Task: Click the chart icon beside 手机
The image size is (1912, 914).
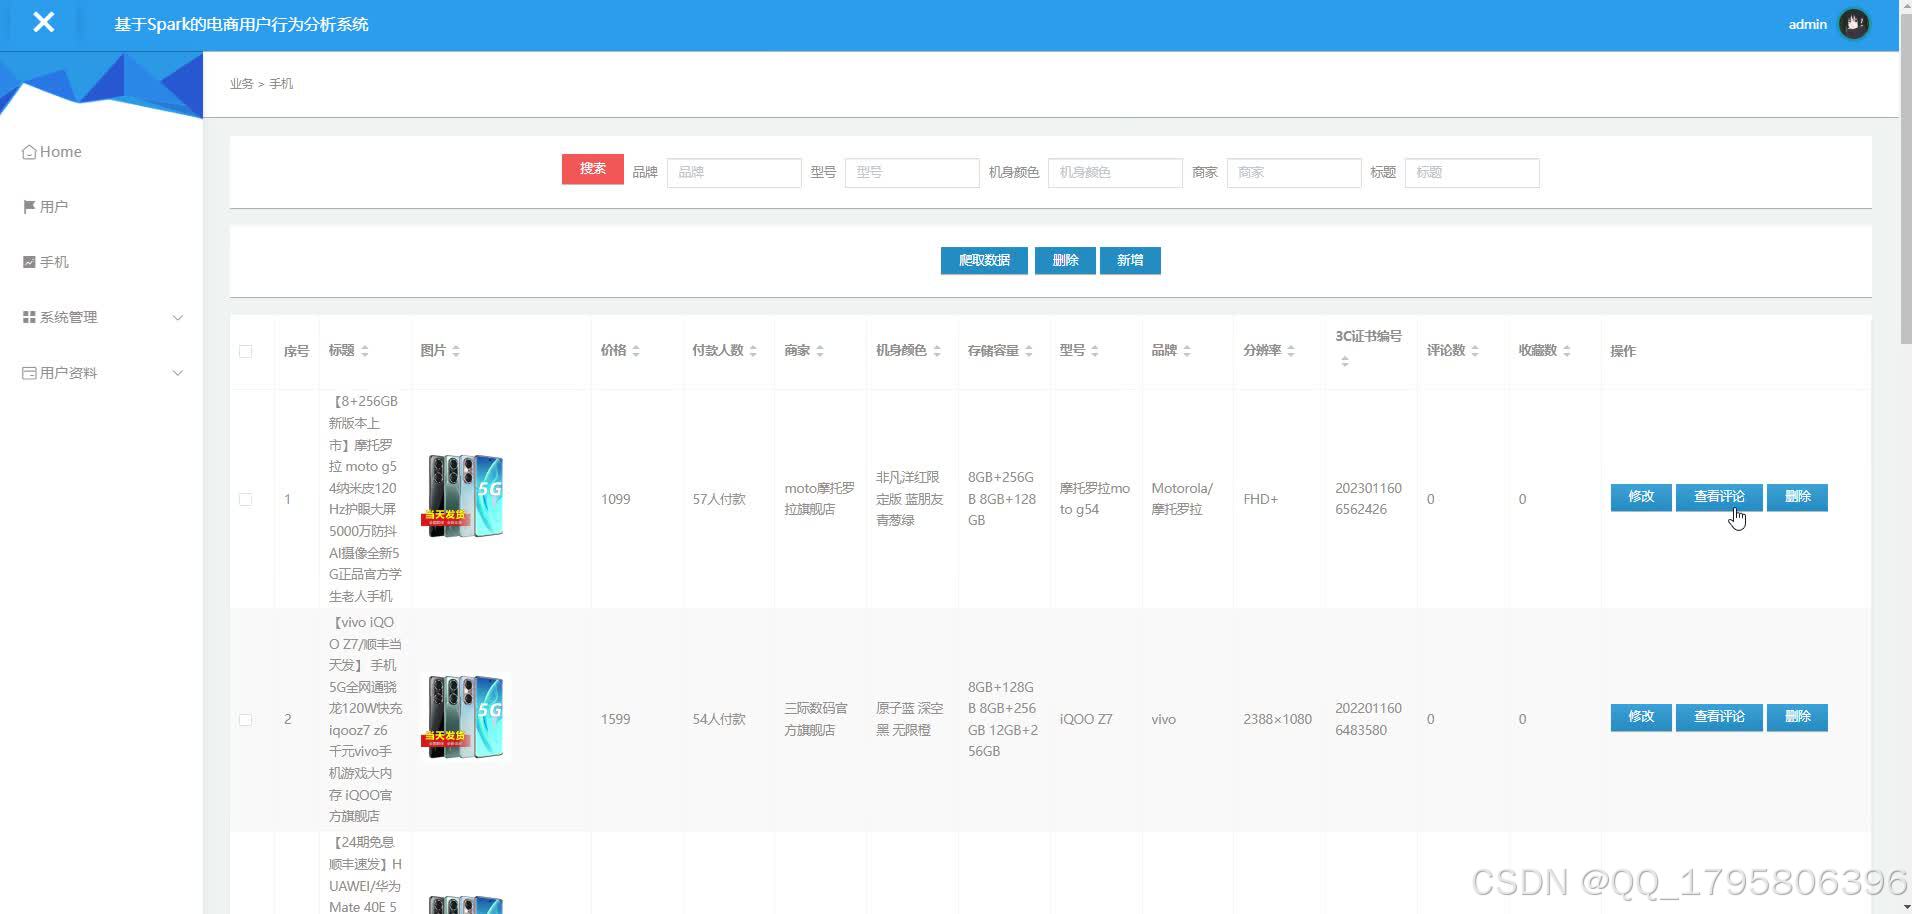Action: (x=29, y=262)
